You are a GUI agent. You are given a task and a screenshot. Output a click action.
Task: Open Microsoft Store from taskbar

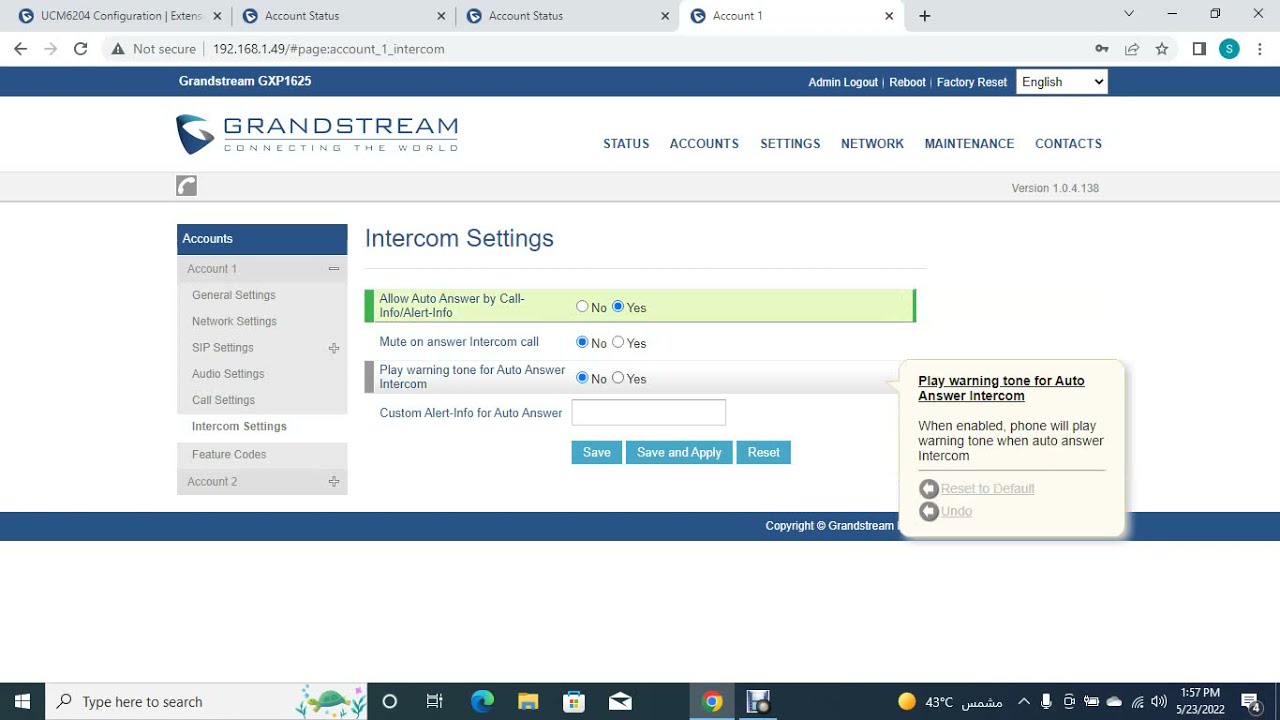point(574,701)
